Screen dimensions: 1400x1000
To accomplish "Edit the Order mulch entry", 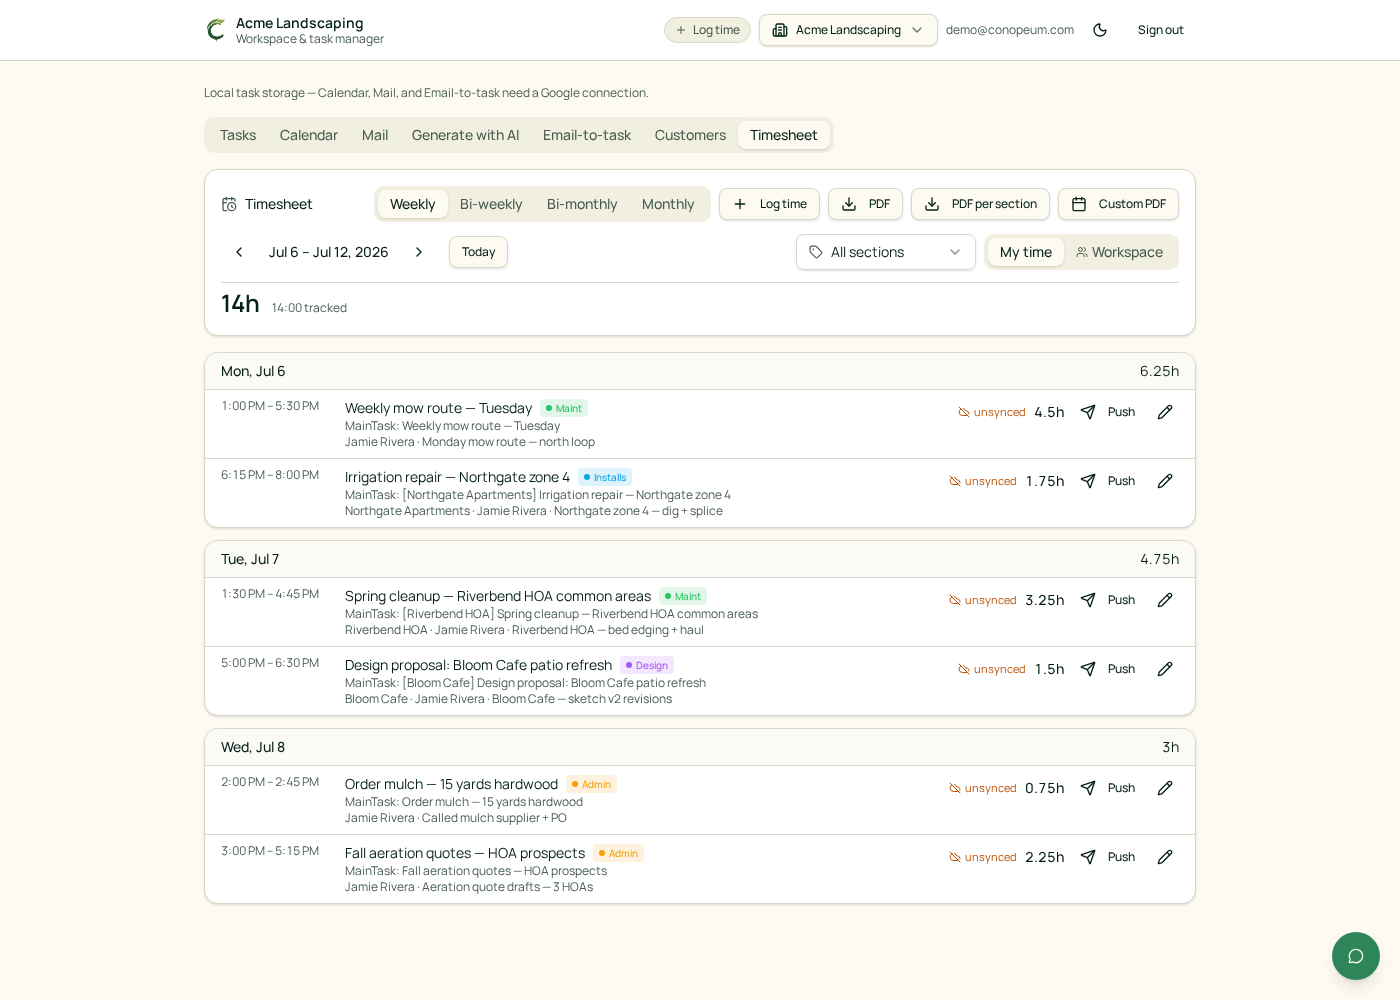I will click(1165, 788).
